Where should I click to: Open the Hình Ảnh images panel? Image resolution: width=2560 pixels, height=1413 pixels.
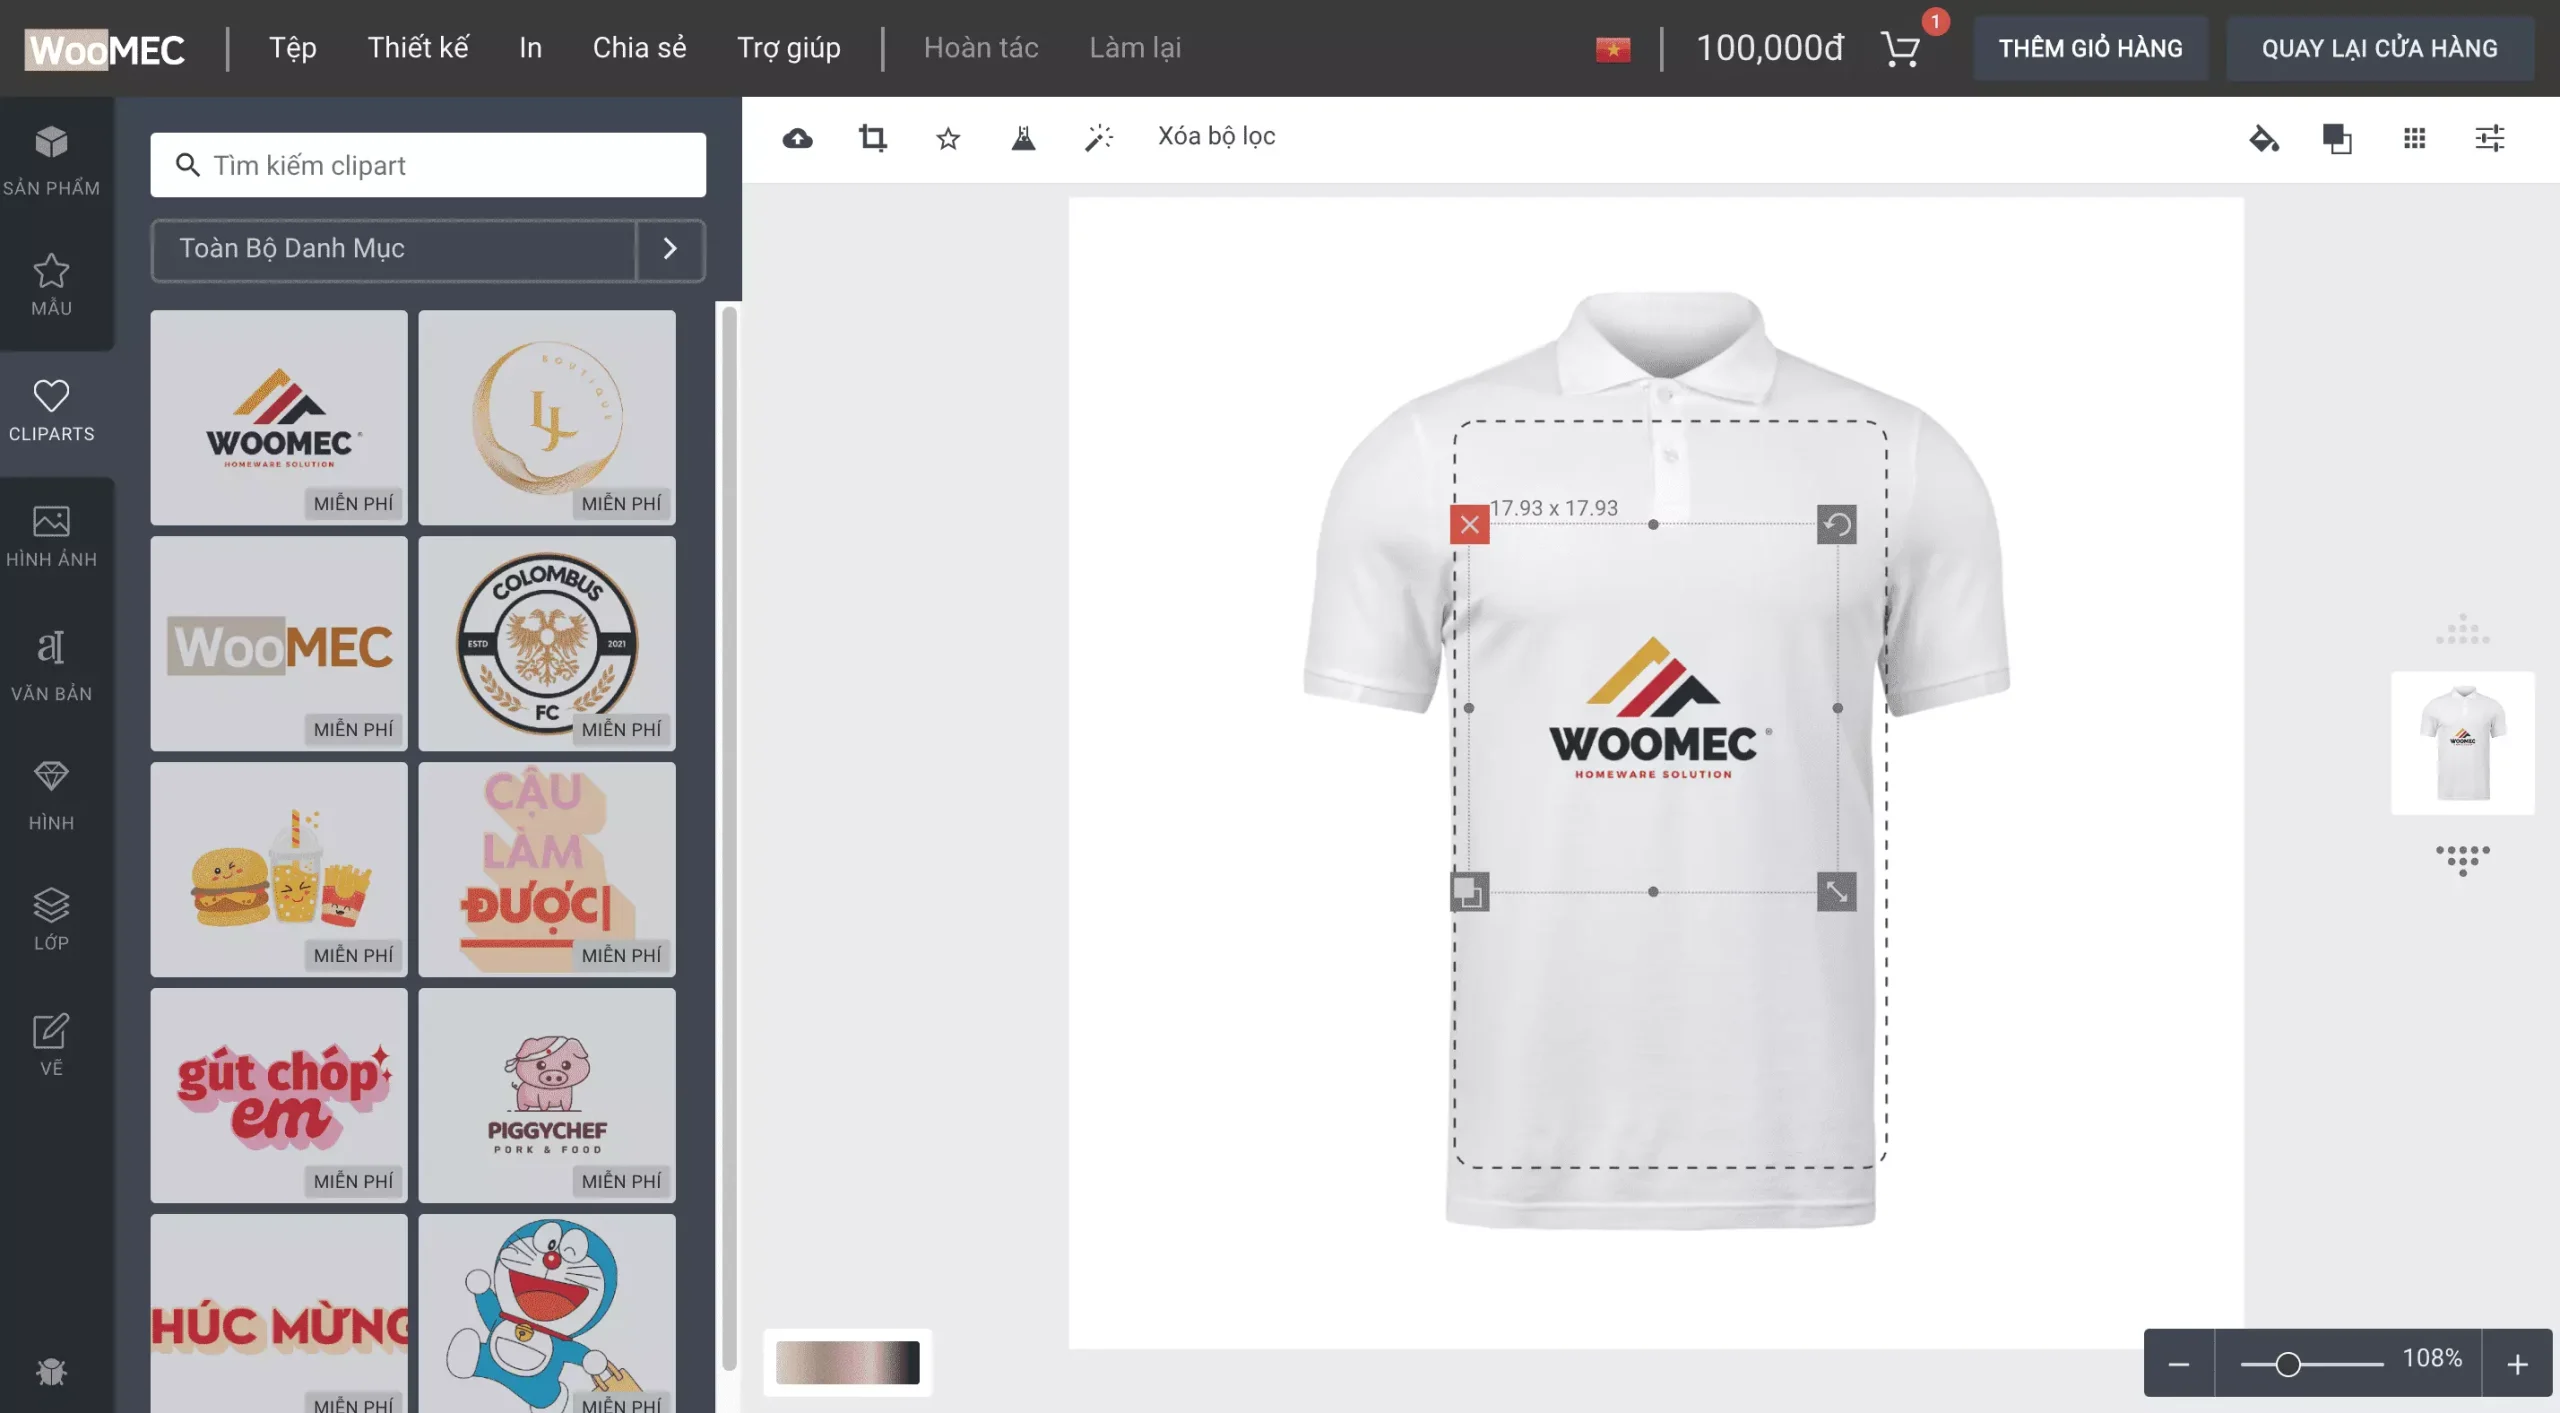pos(51,536)
